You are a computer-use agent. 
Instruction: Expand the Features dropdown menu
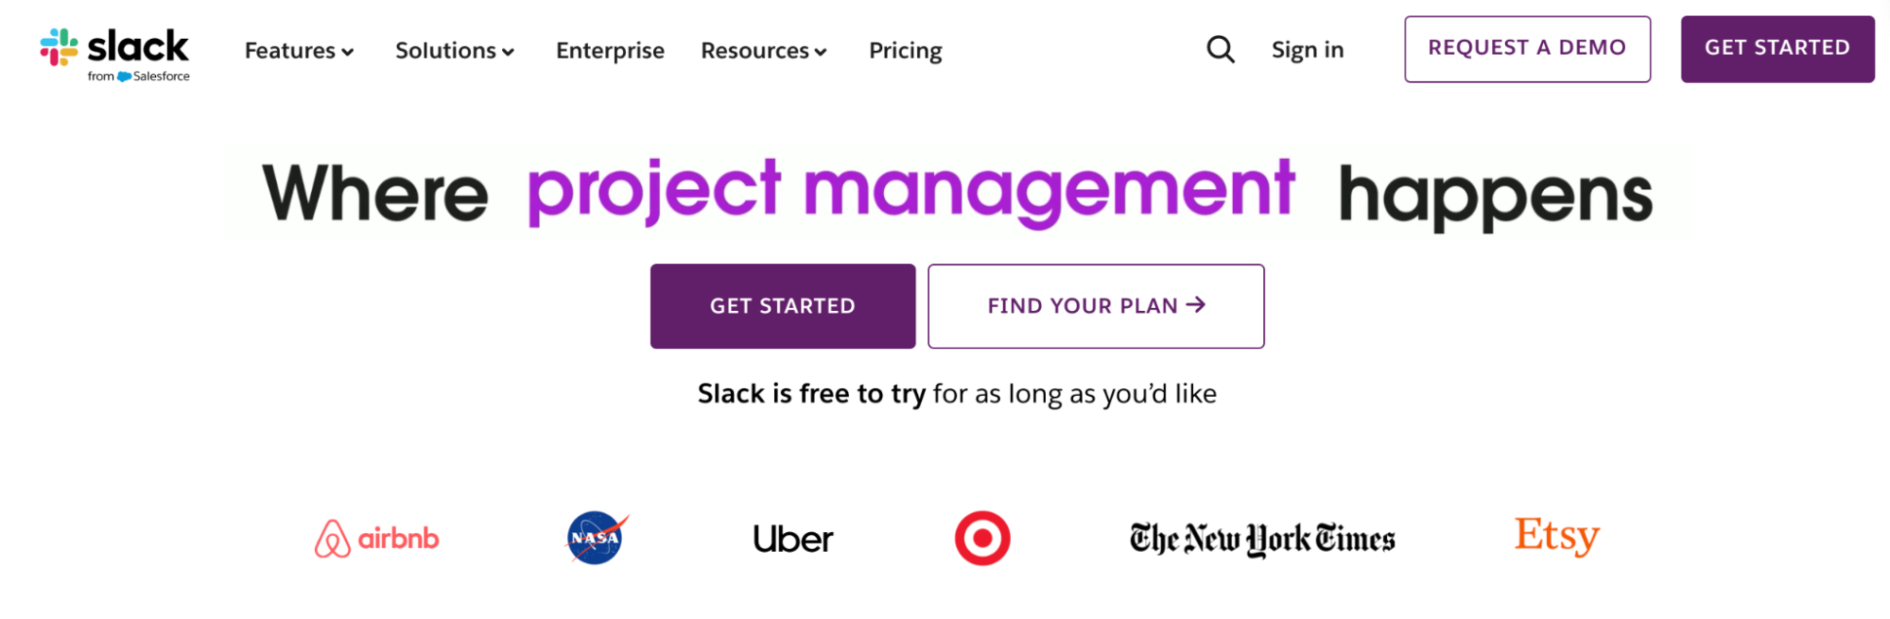[299, 51]
